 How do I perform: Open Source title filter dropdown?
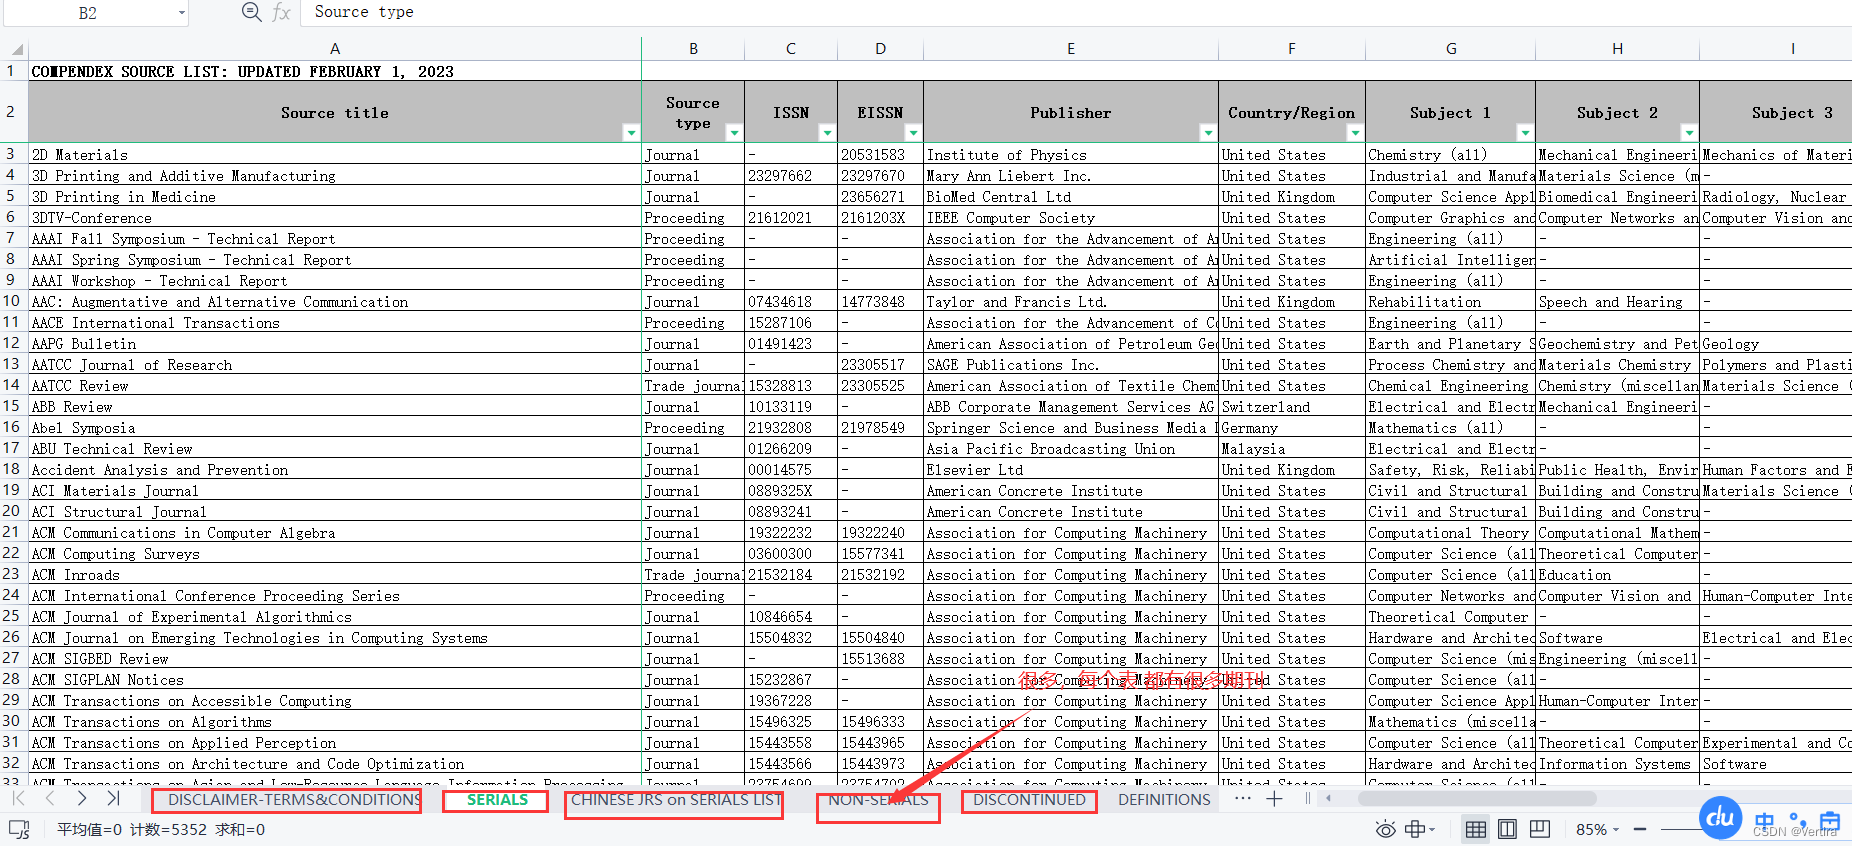(x=631, y=132)
